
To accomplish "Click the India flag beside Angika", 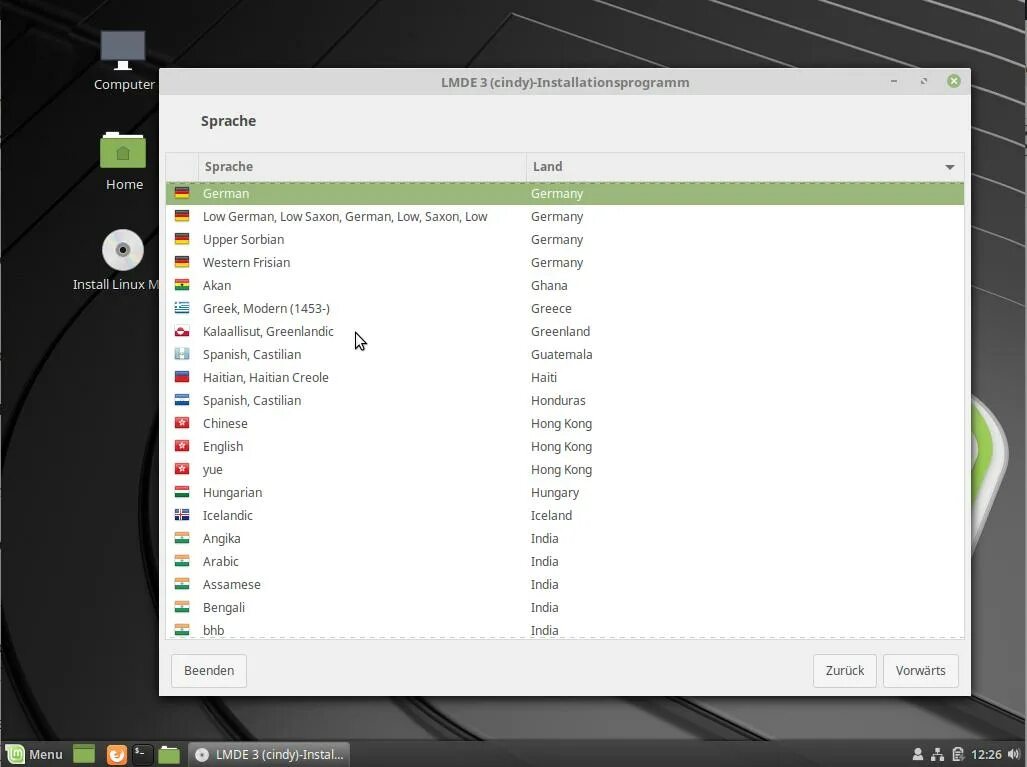I will click(182, 538).
